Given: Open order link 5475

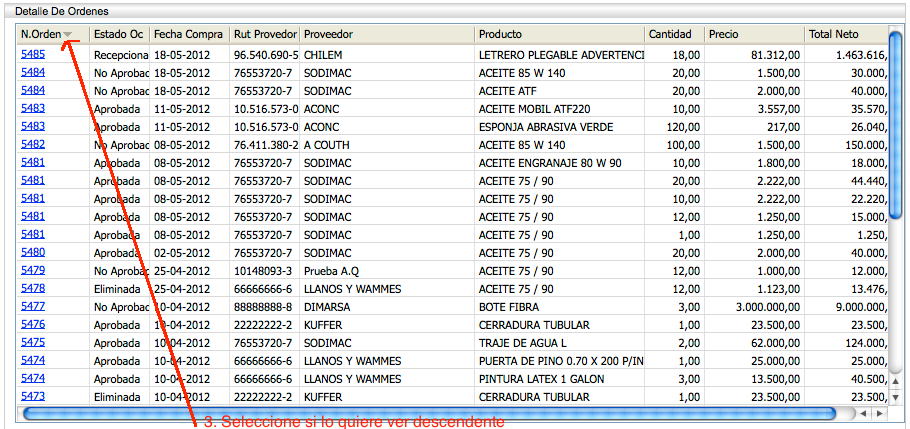Looking at the screenshot, I should point(33,342).
